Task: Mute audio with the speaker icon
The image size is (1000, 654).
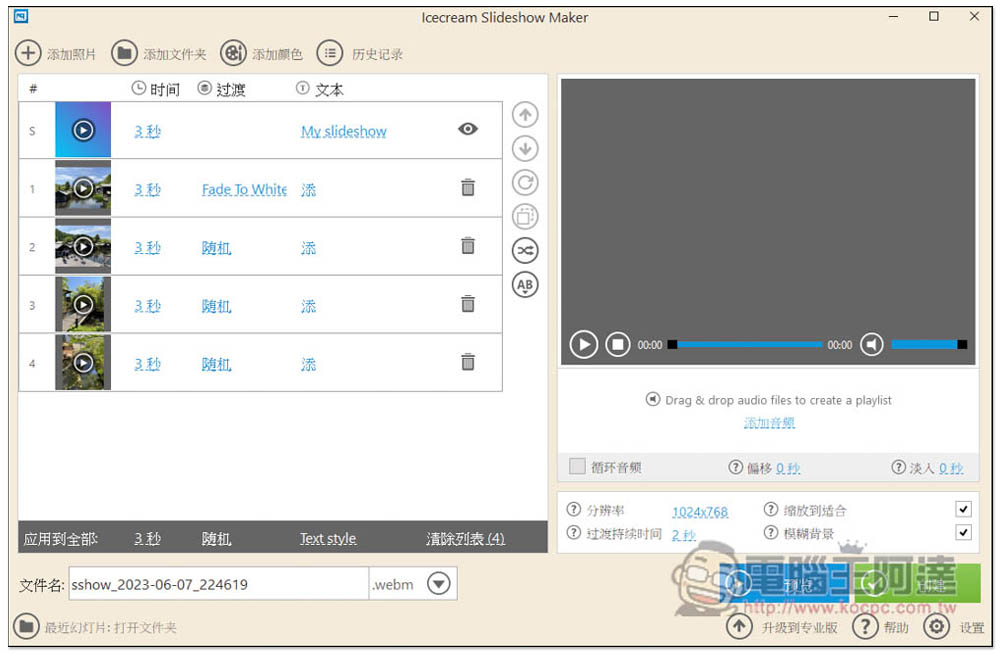Action: (872, 344)
